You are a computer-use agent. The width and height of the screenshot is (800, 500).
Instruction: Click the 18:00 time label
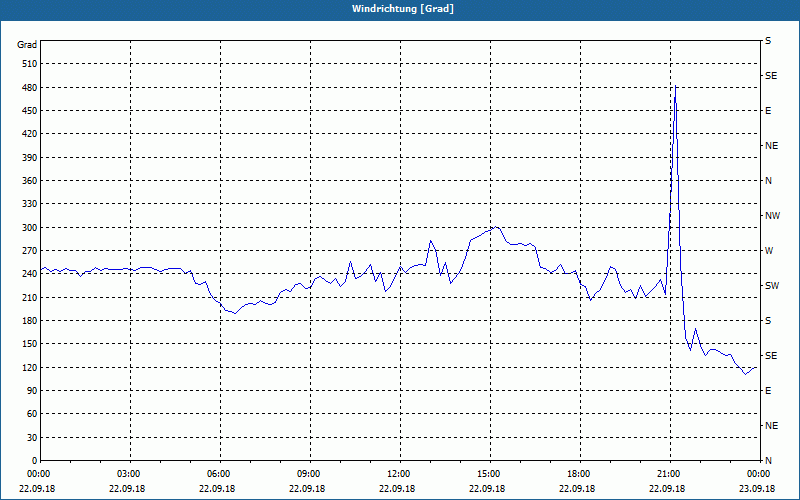tap(579, 474)
